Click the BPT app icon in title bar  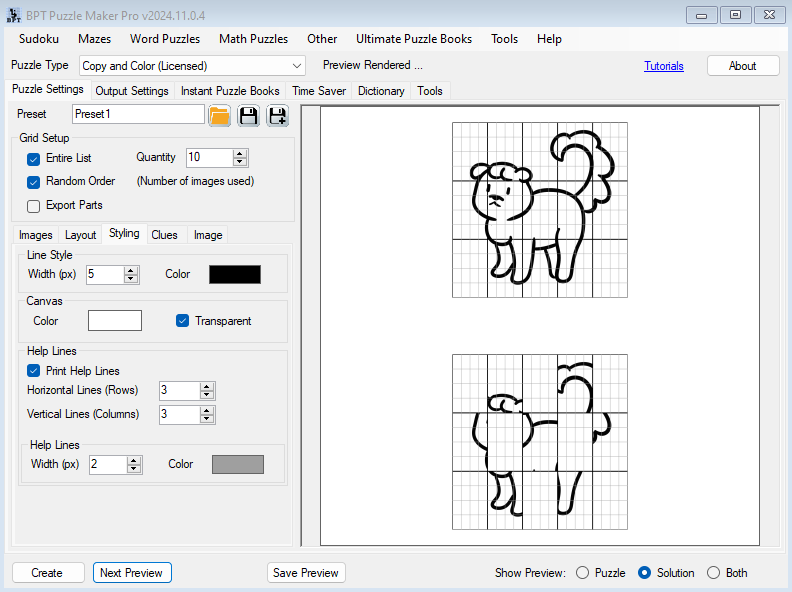14,15
